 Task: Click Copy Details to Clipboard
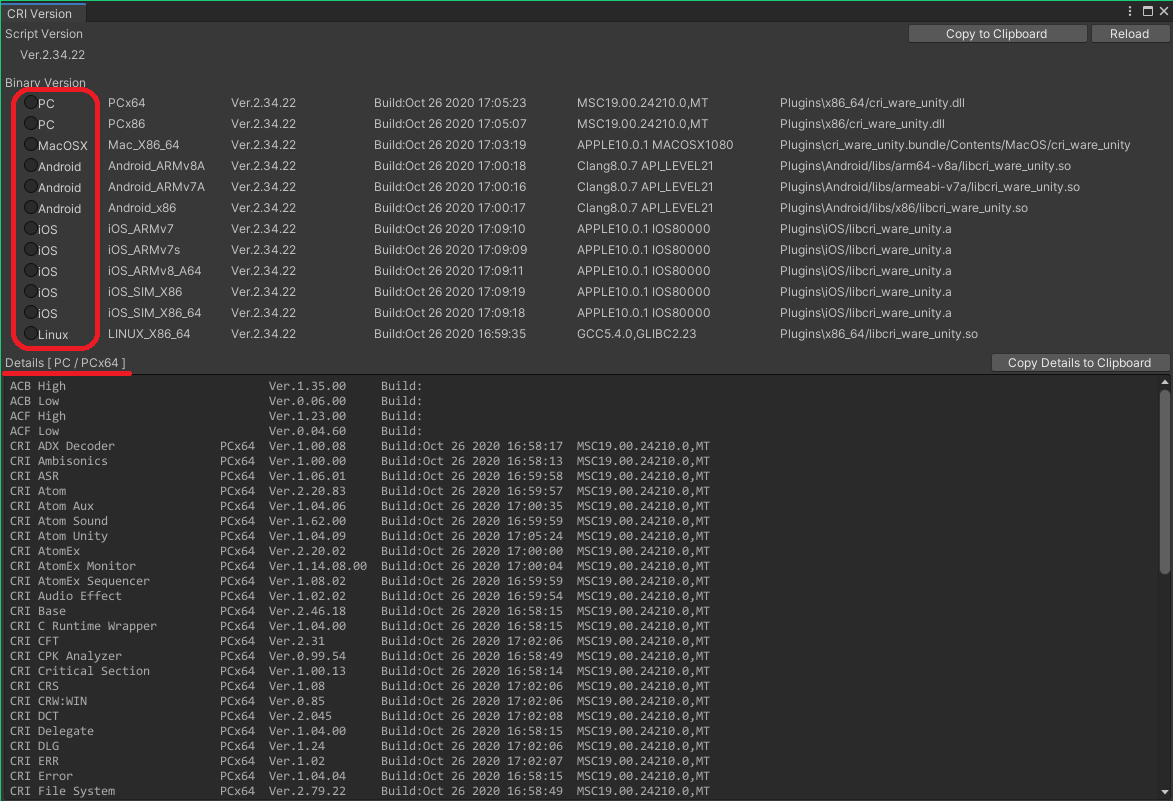click(1079, 363)
